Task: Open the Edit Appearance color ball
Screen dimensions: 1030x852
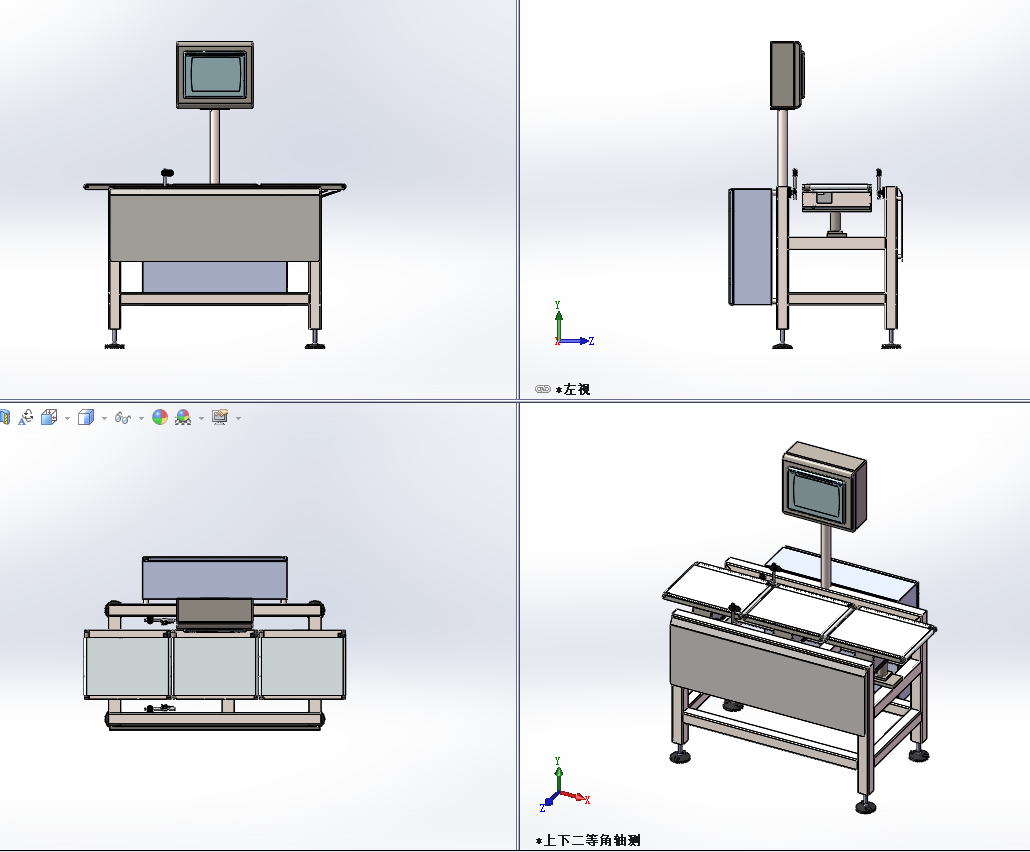Action: pyautogui.click(x=160, y=417)
